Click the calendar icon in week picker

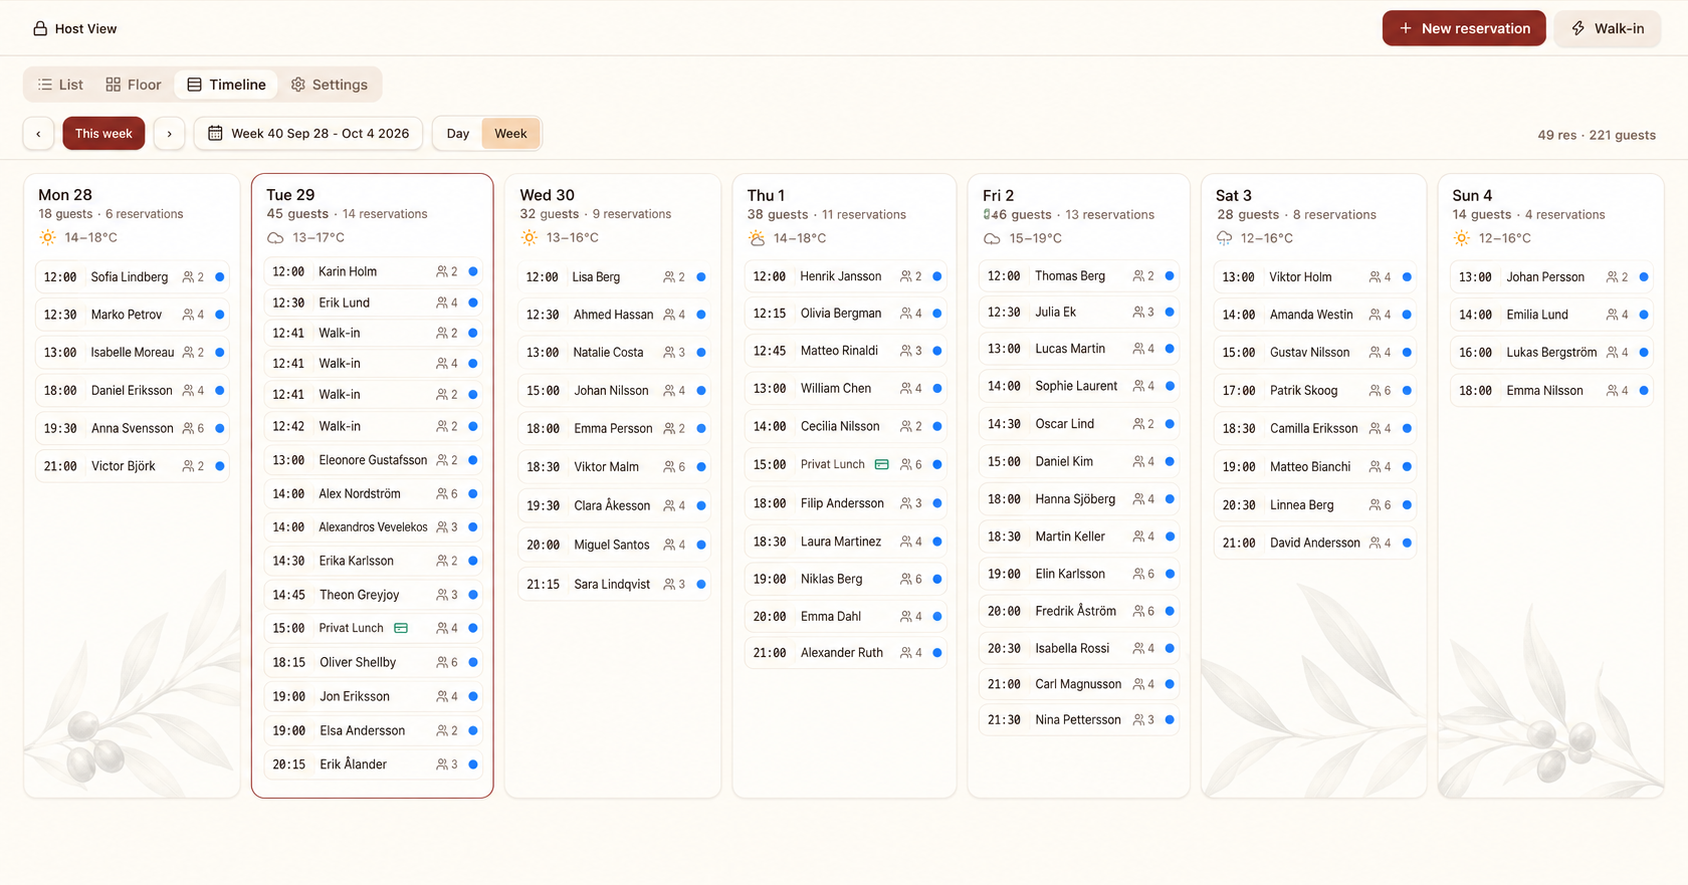[215, 133]
